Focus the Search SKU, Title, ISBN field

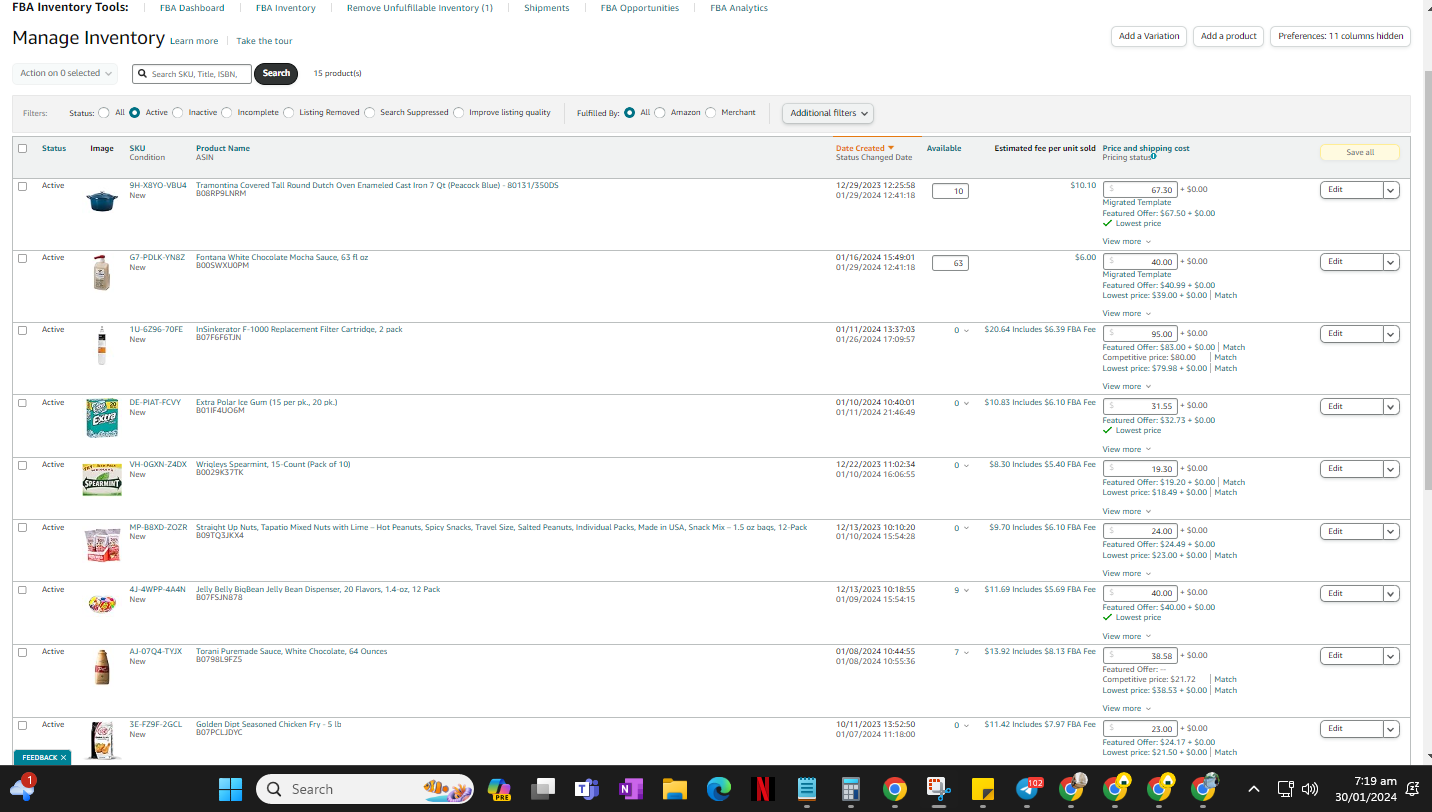192,74
